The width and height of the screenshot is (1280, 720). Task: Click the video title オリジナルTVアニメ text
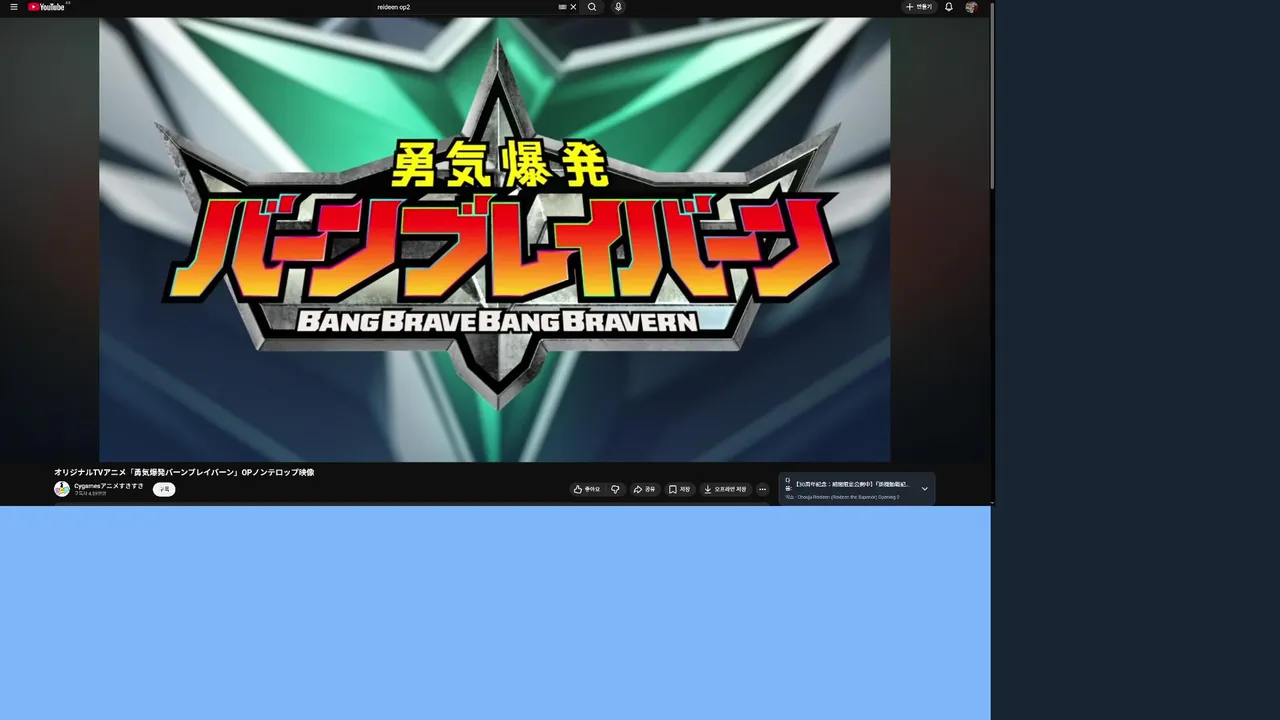[184, 472]
